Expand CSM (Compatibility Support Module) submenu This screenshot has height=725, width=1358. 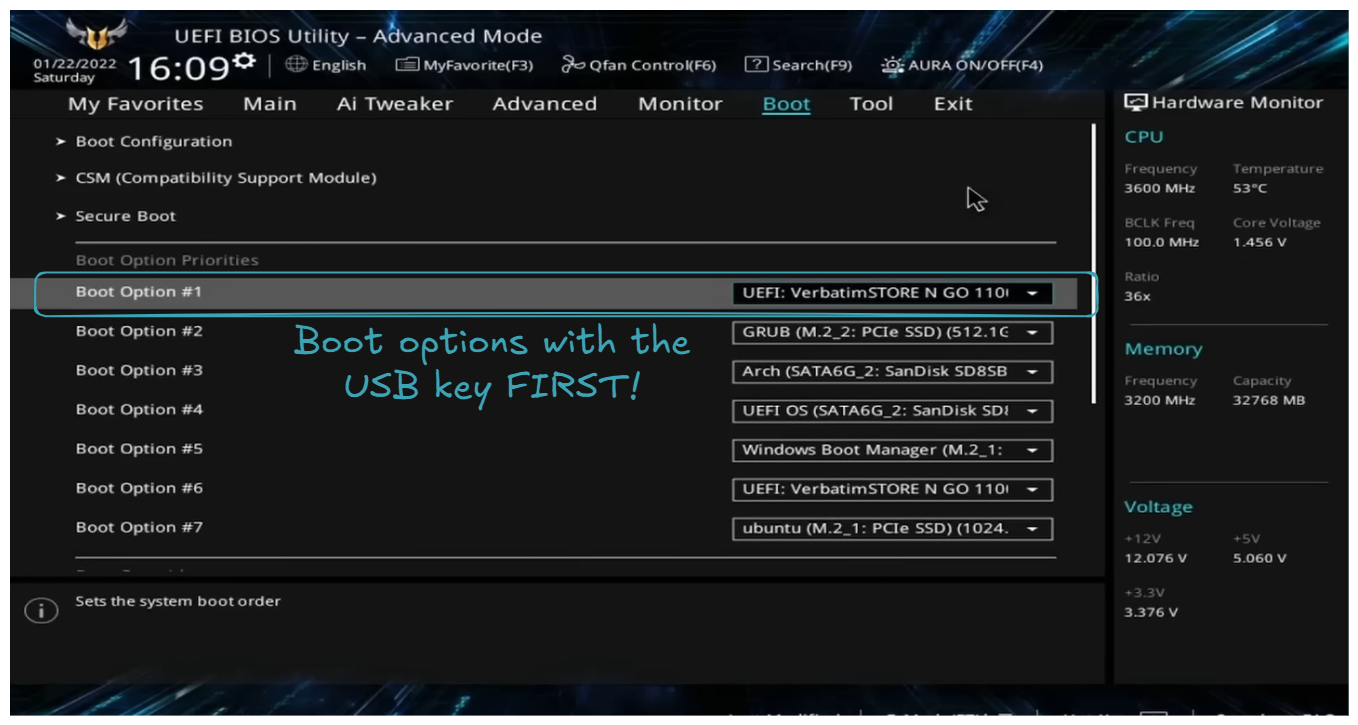(x=225, y=178)
